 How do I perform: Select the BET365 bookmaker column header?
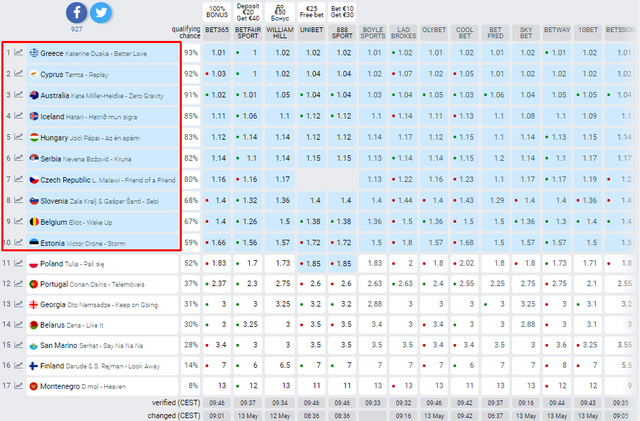click(x=217, y=31)
